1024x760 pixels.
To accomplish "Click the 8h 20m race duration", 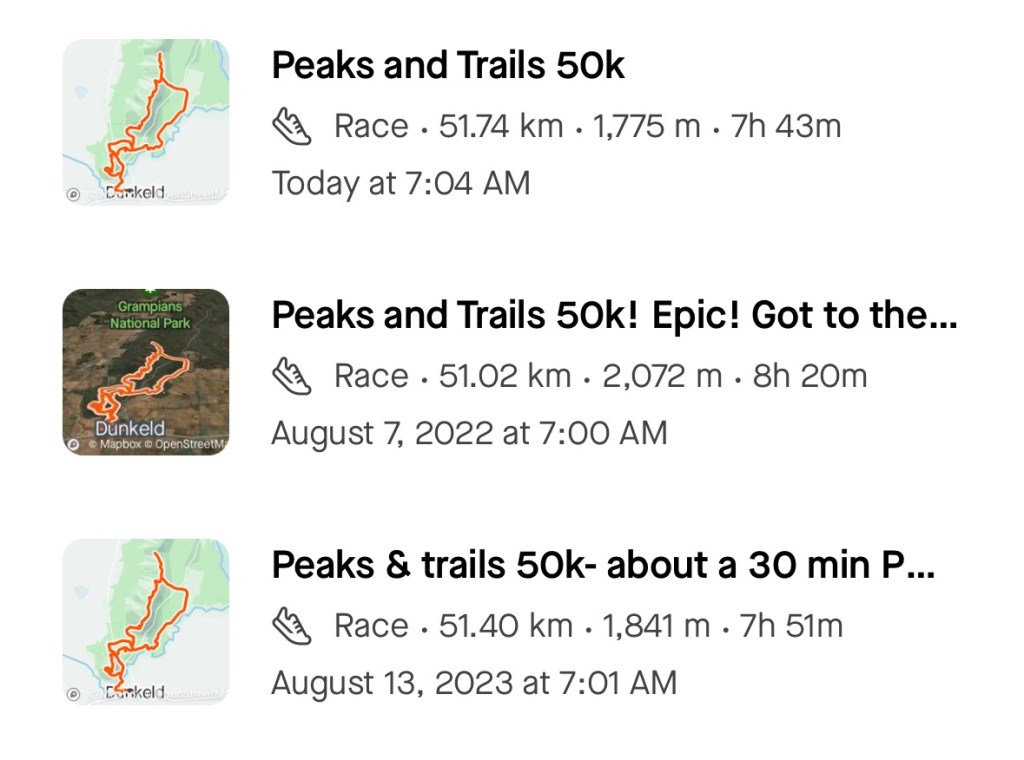I will [x=812, y=377].
